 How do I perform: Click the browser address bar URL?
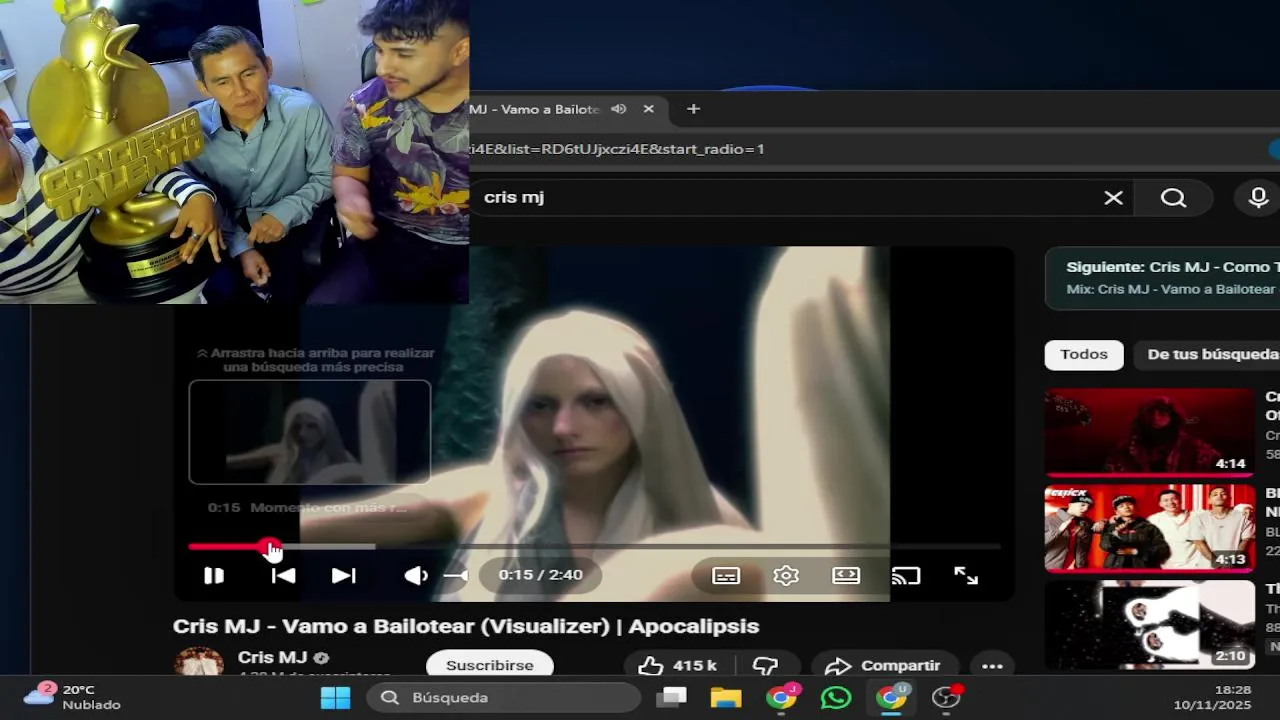coord(617,149)
